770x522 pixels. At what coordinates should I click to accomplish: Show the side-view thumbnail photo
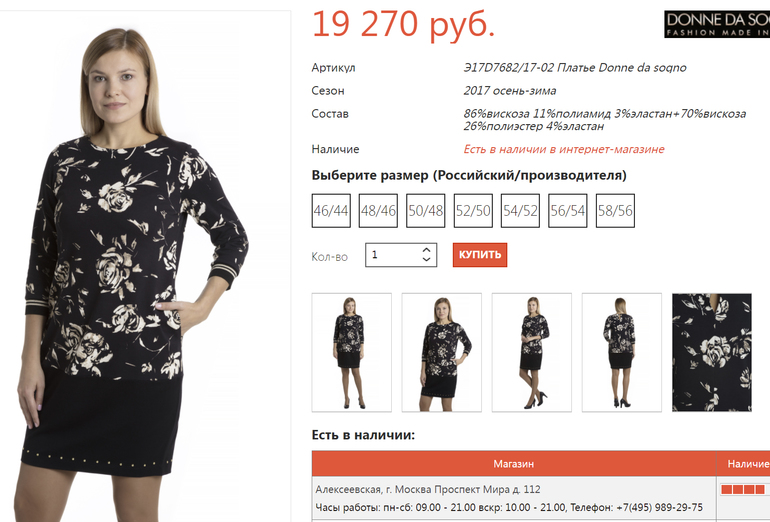point(532,353)
